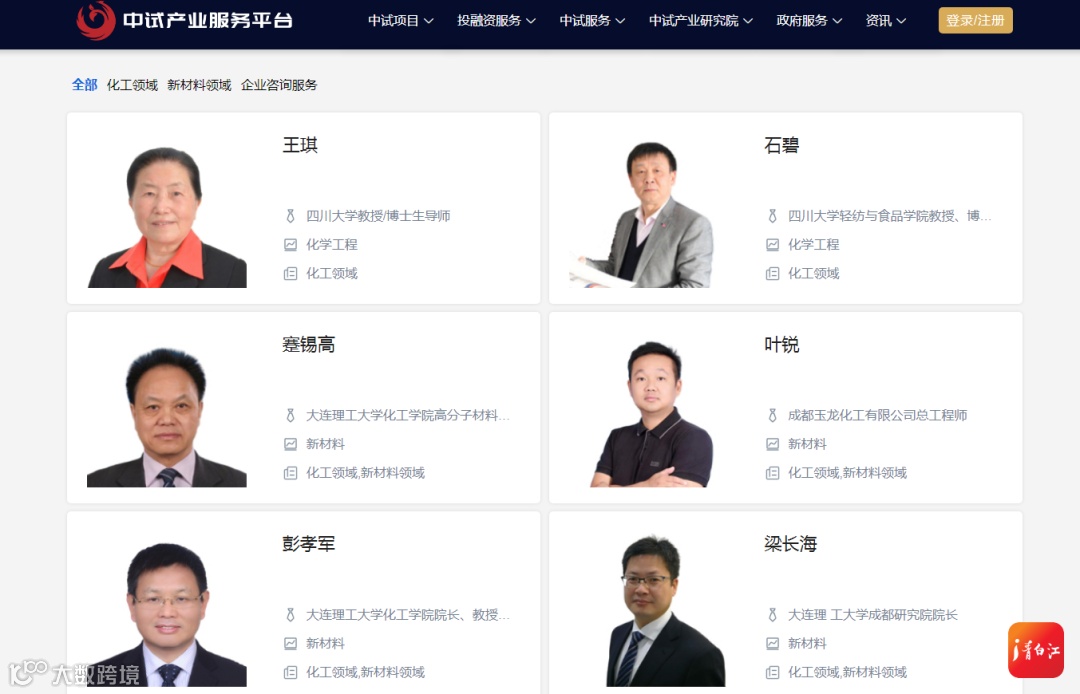Open the 政府服务 navigation menu
The height and width of the screenshot is (694, 1080).
point(809,21)
